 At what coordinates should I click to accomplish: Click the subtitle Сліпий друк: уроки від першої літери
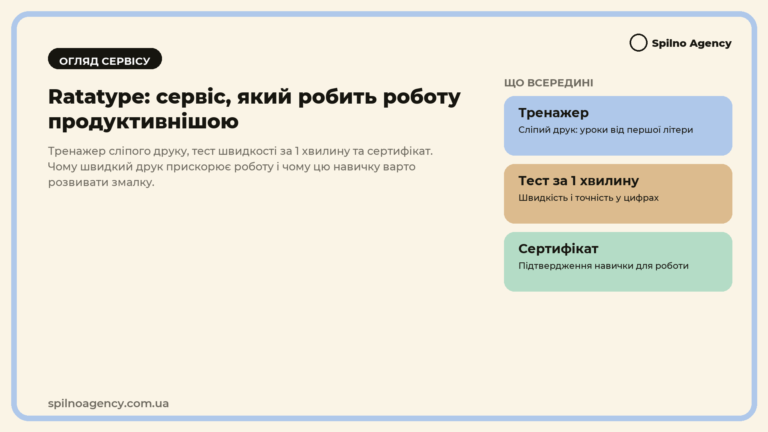(x=606, y=130)
